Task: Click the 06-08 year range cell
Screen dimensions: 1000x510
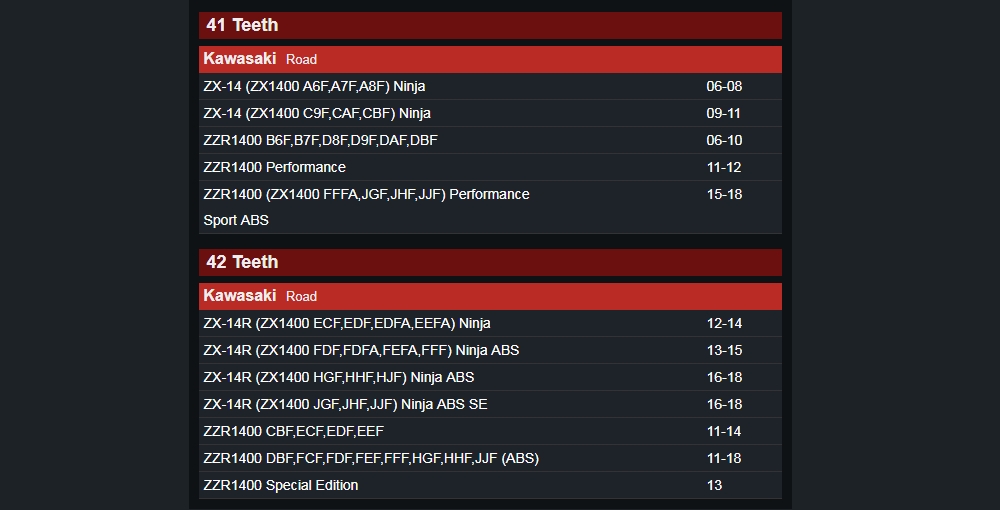Action: [724, 86]
